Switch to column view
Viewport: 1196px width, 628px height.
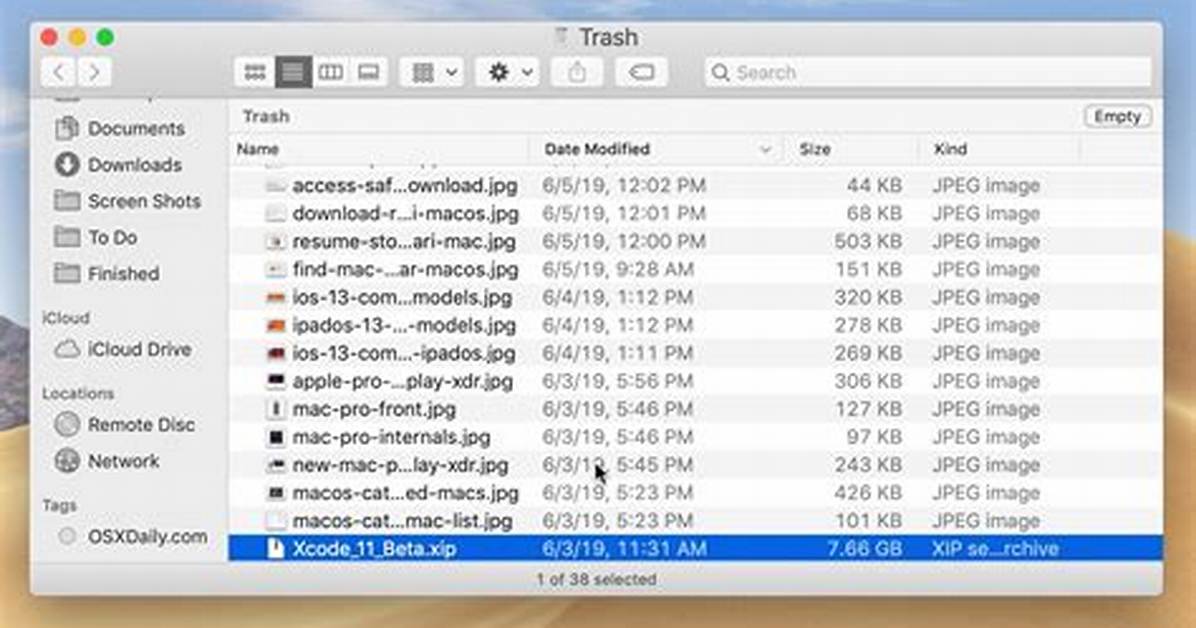click(x=330, y=72)
